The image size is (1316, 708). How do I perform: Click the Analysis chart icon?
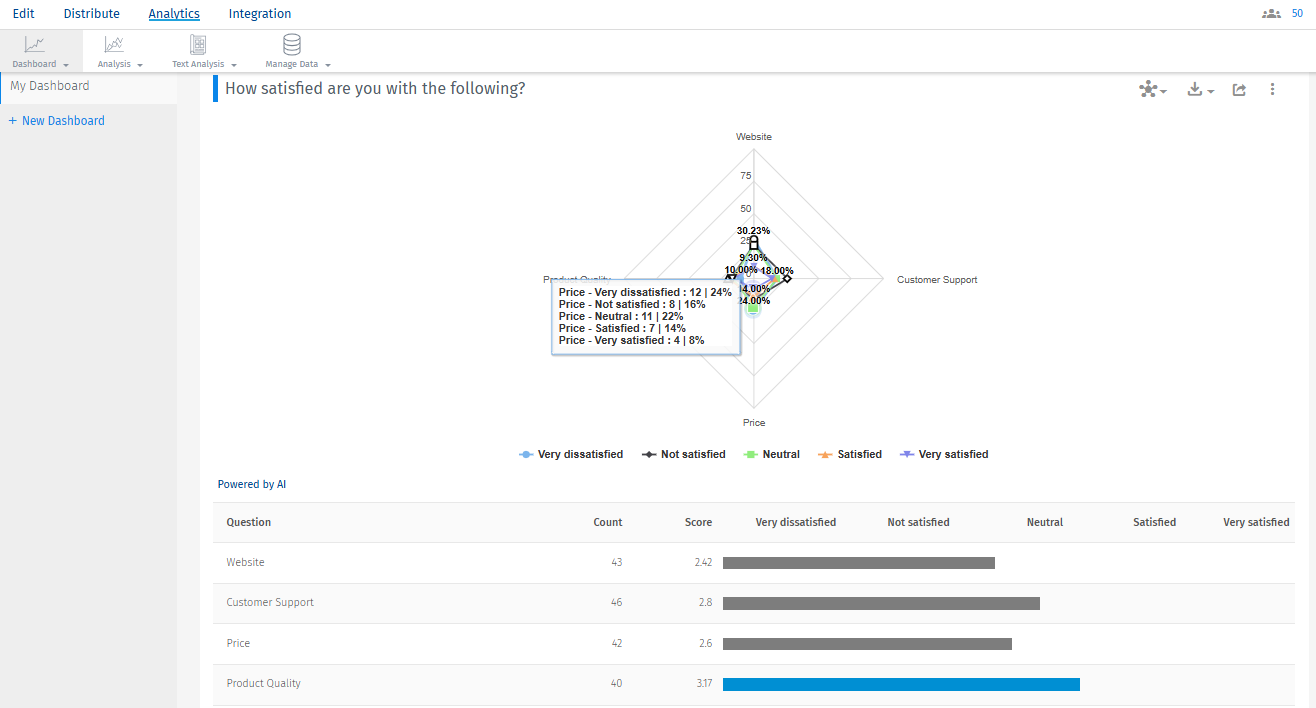114,44
